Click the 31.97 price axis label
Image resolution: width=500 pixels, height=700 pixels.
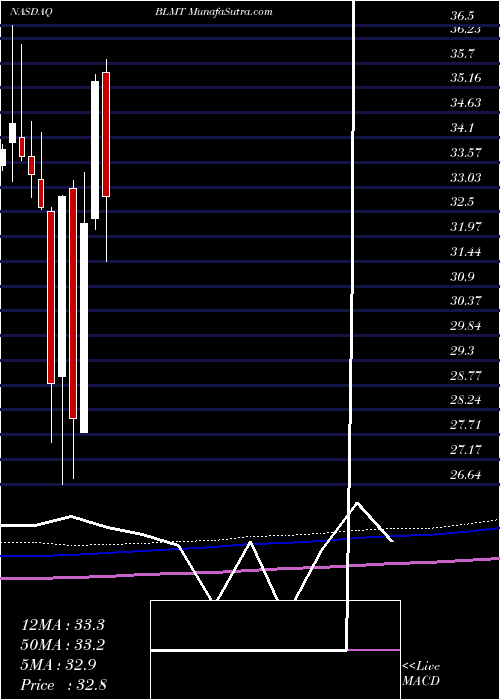(x=466, y=227)
